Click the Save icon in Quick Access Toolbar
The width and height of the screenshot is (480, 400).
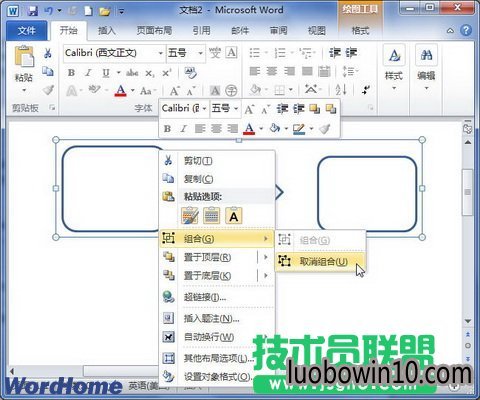click(32, 11)
